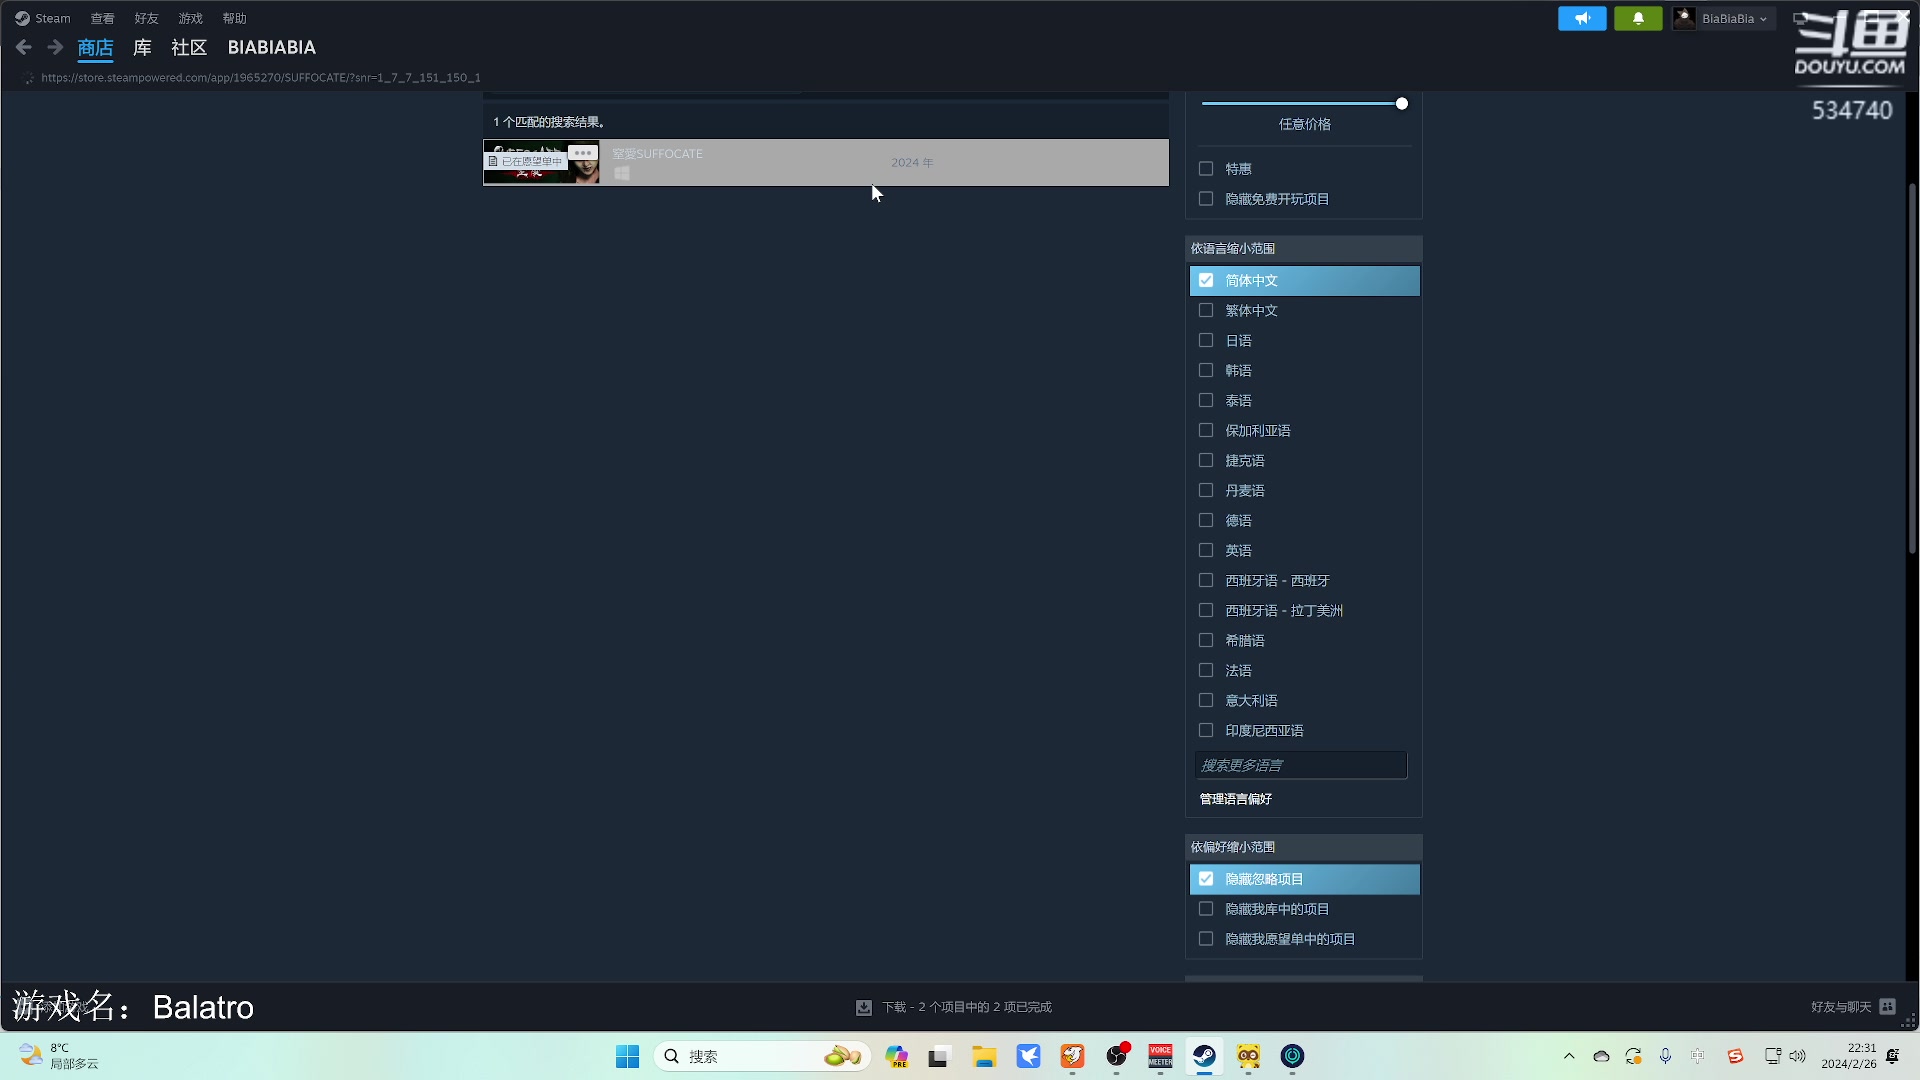Screen dimensions: 1920x1080
Task: Uncheck the 简体中文 language filter
Action: point(1206,281)
